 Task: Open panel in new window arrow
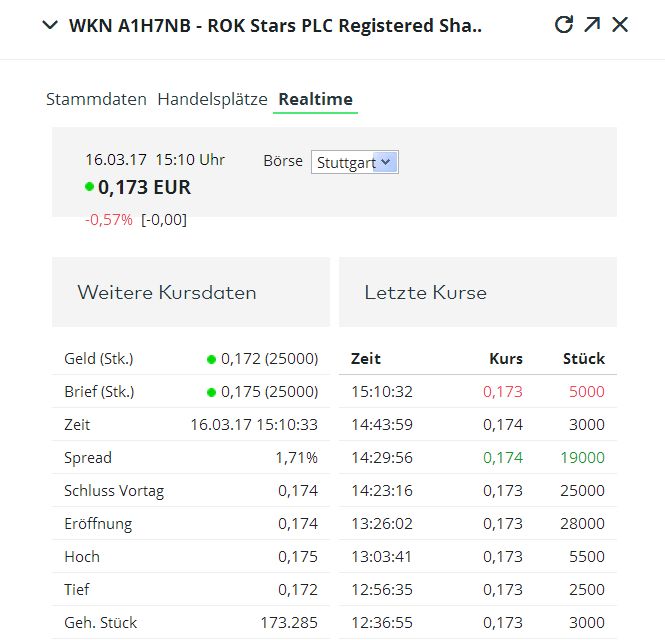(592, 25)
